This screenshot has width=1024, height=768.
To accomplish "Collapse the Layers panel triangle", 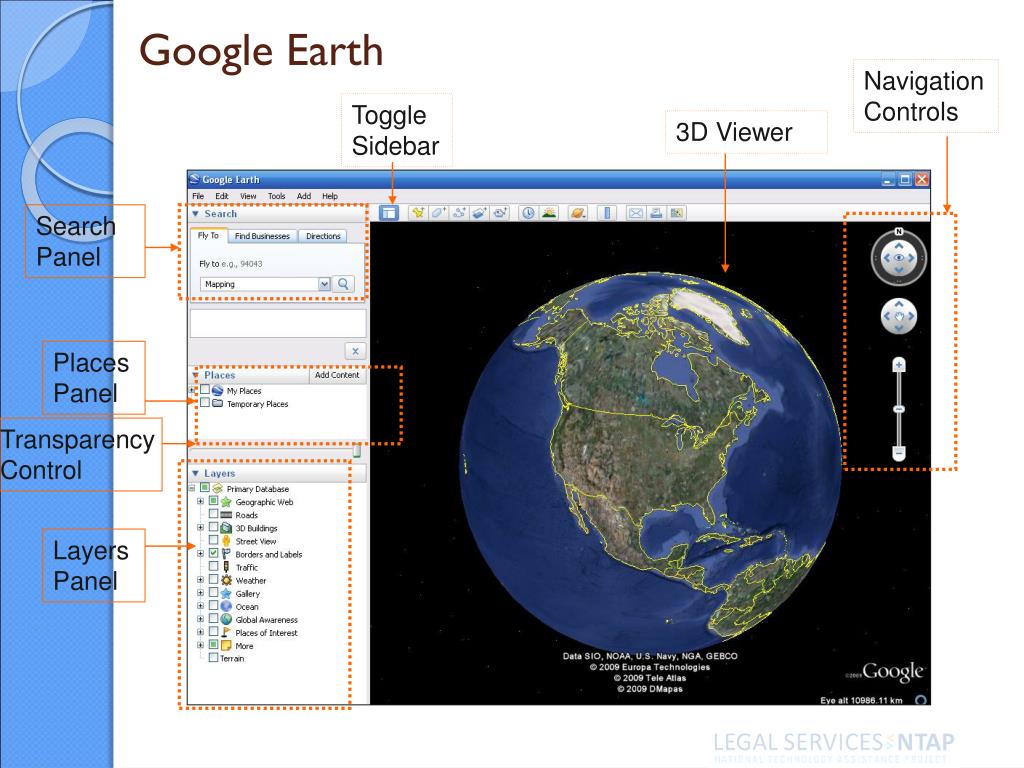I will pos(195,473).
